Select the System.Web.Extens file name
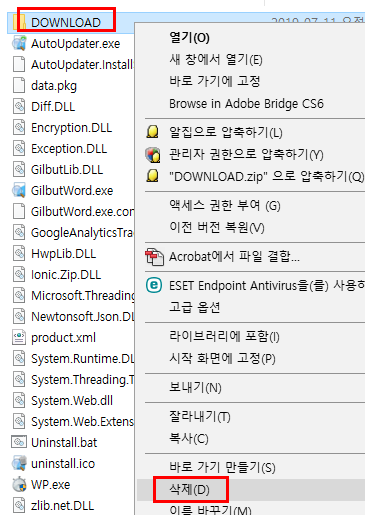365x515 pixels. tap(82, 422)
